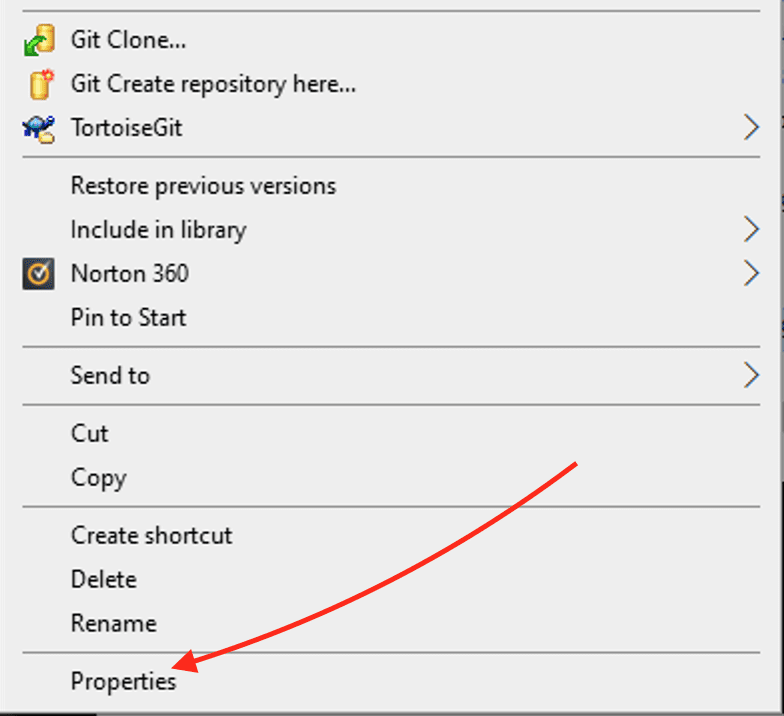
Task: Open the Norton 360 submenu arrow
Action: [751, 274]
